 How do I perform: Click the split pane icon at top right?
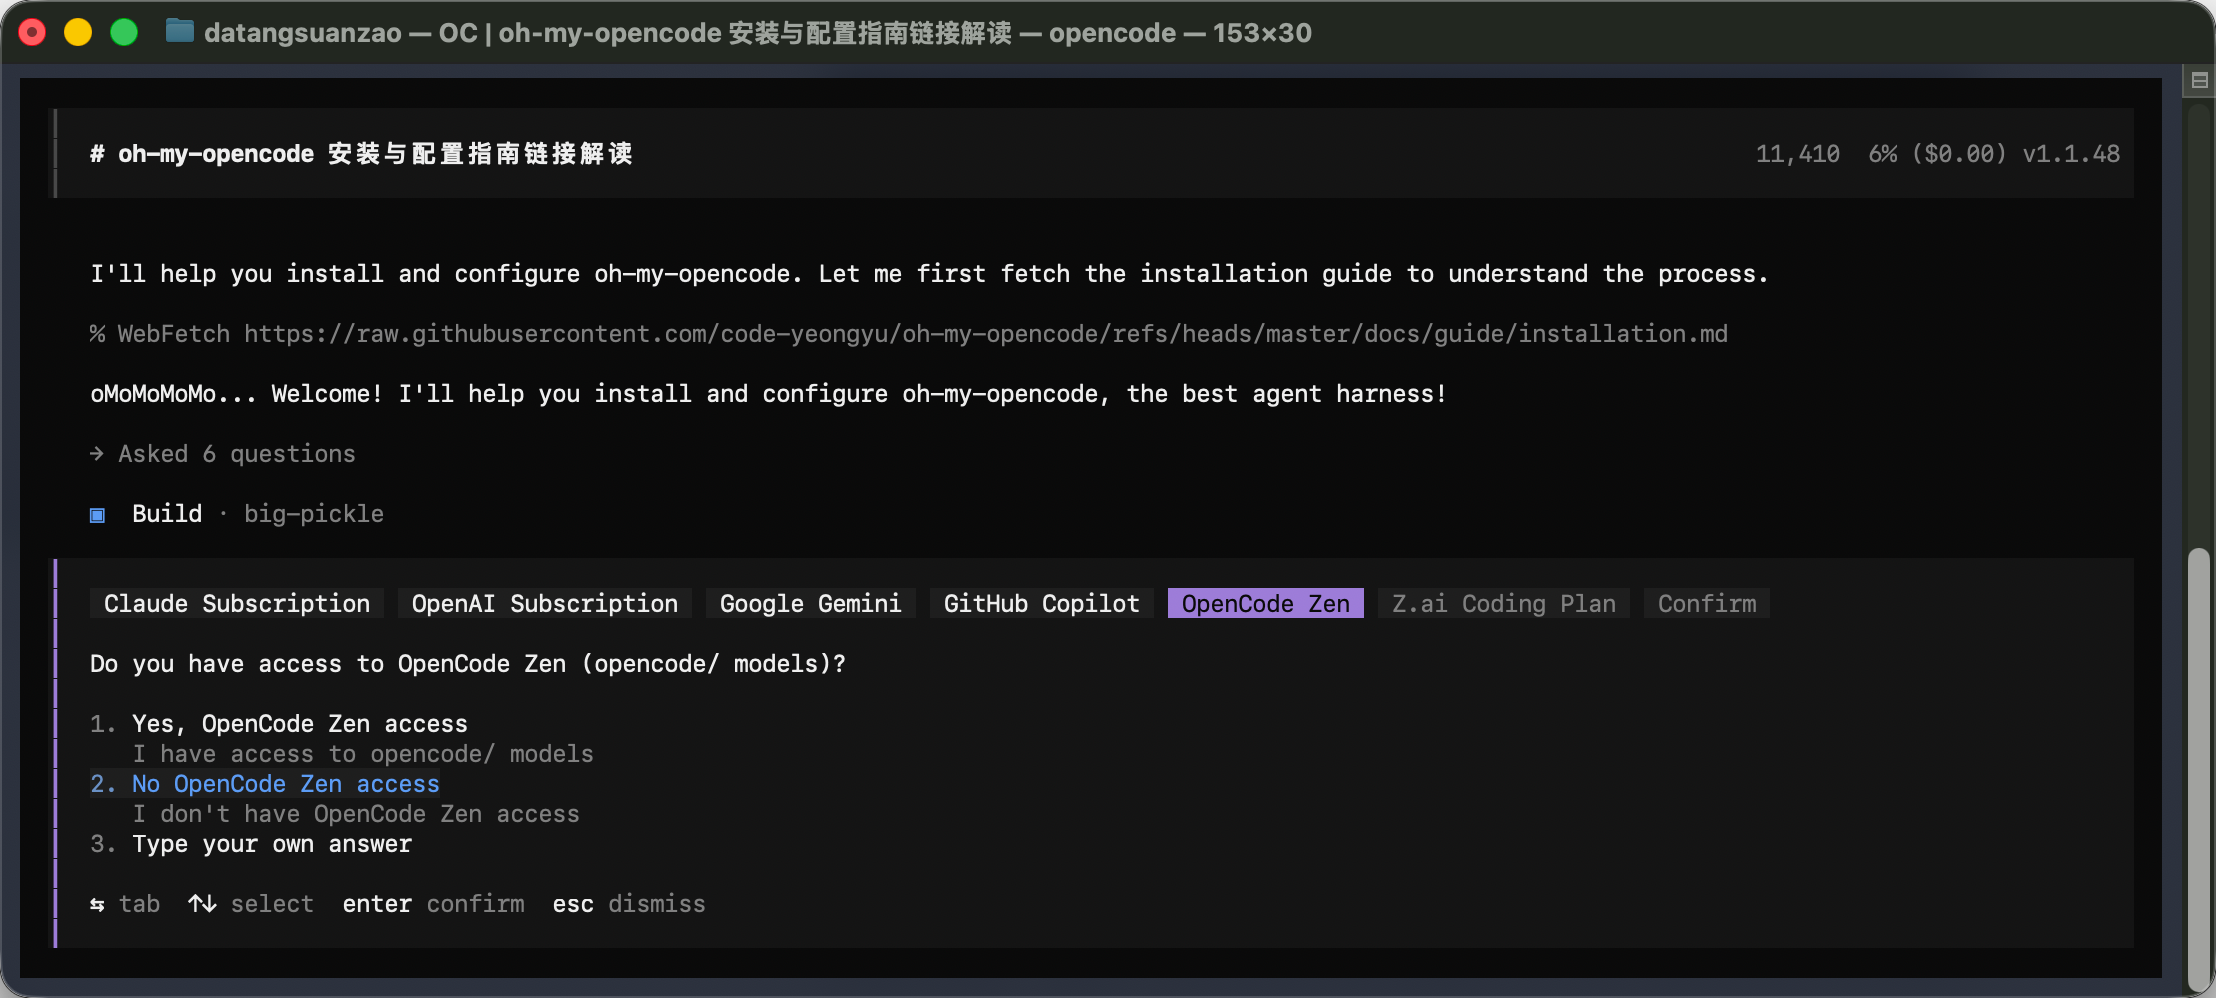pos(2199,80)
